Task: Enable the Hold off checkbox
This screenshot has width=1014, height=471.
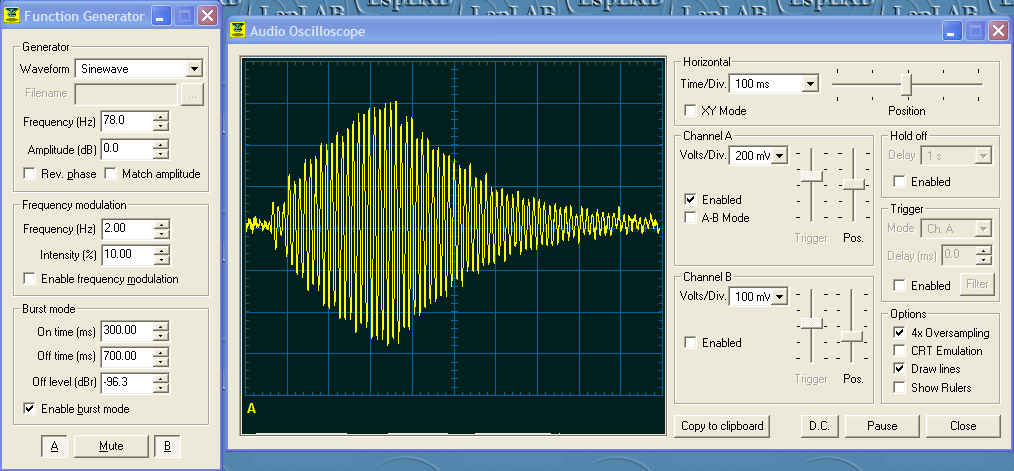Action: pyautogui.click(x=899, y=182)
